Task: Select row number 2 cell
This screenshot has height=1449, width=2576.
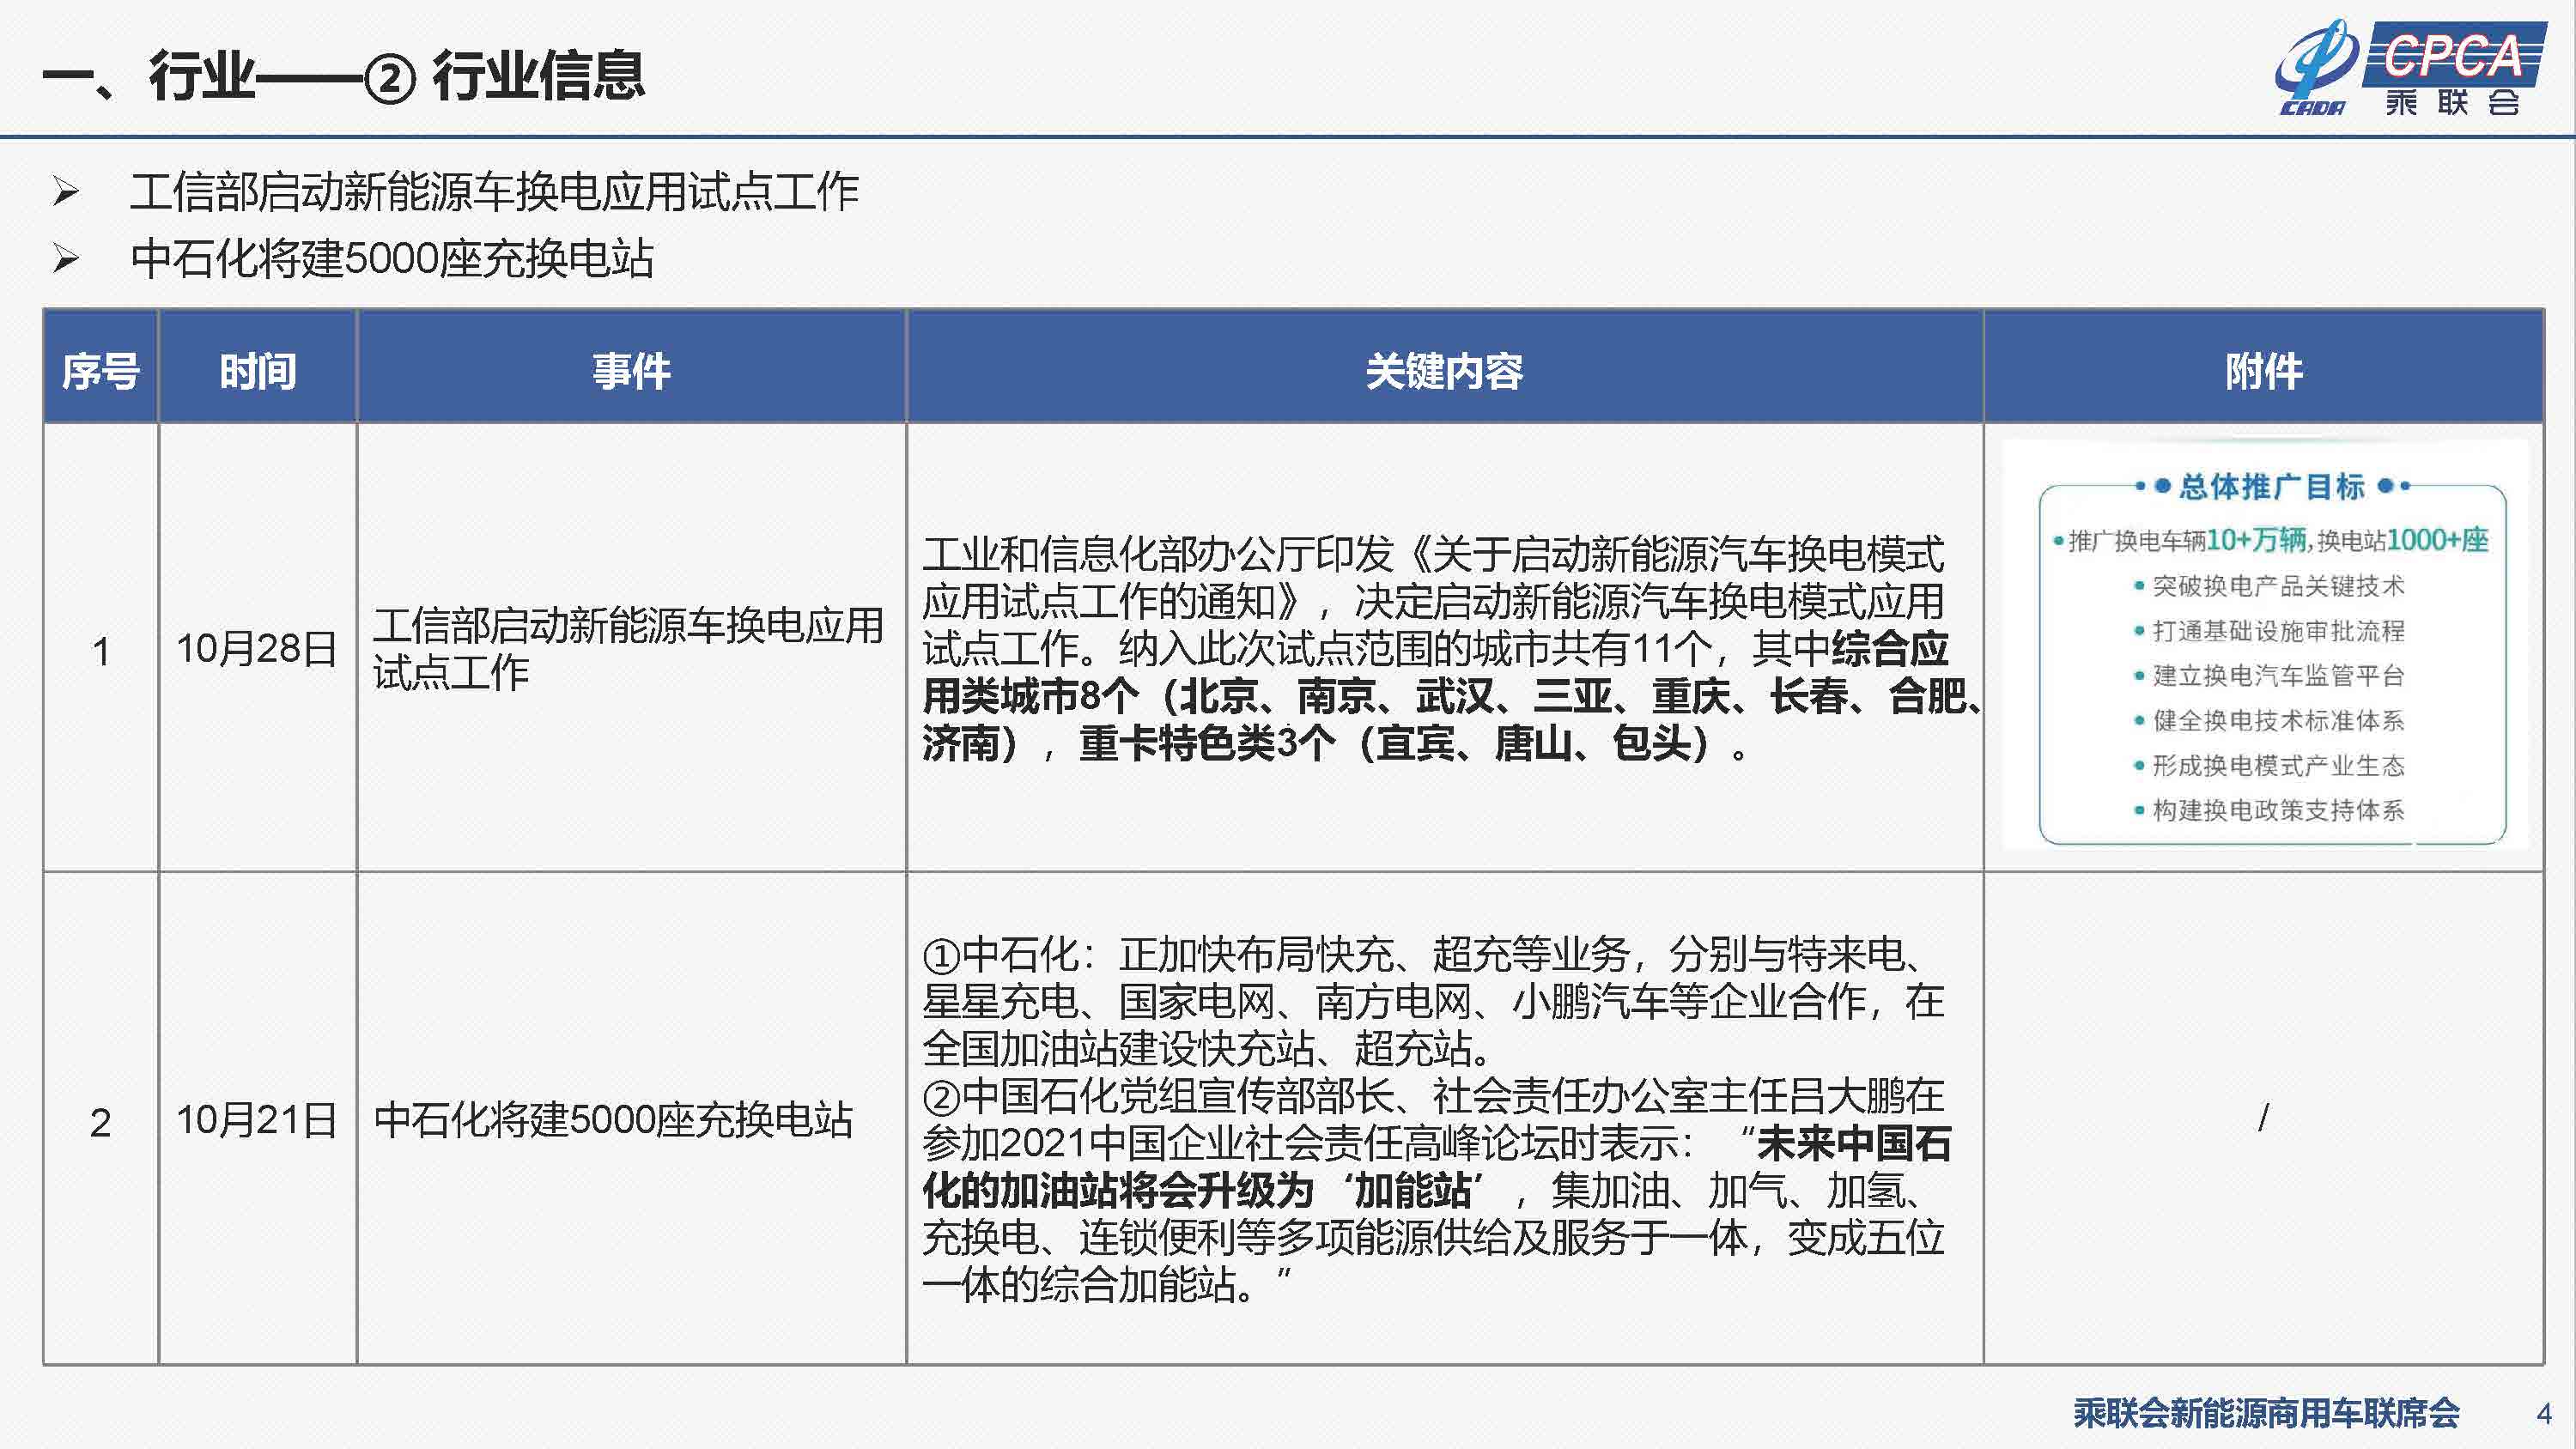Action: coord(100,1118)
